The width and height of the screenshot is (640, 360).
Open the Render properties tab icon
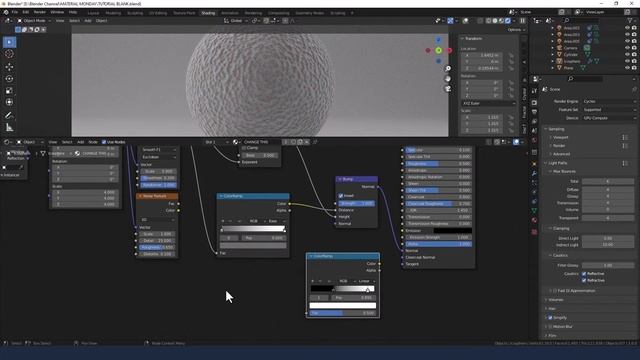point(534,102)
